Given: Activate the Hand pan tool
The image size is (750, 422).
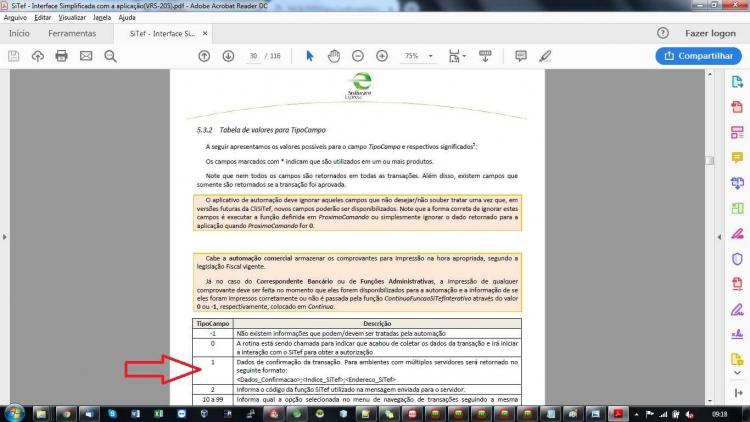Looking at the screenshot, I should pos(334,56).
